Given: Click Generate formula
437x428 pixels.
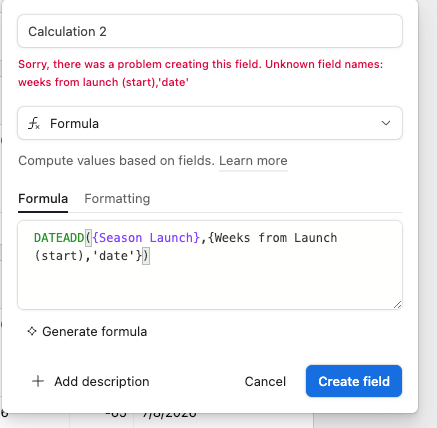Looking at the screenshot, I should (94, 331).
